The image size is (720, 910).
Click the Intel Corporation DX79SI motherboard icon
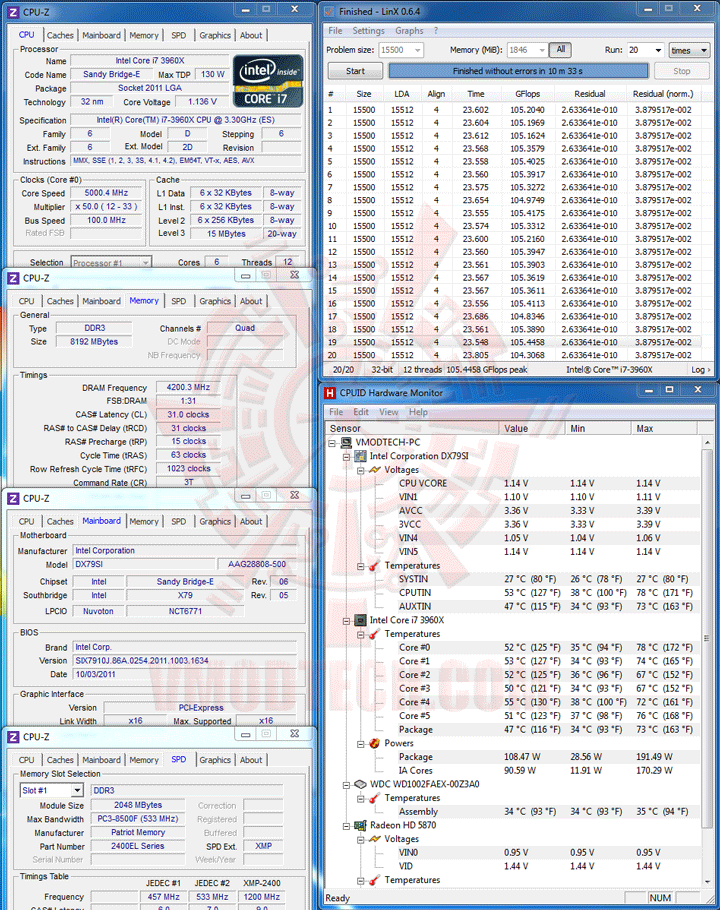360,456
